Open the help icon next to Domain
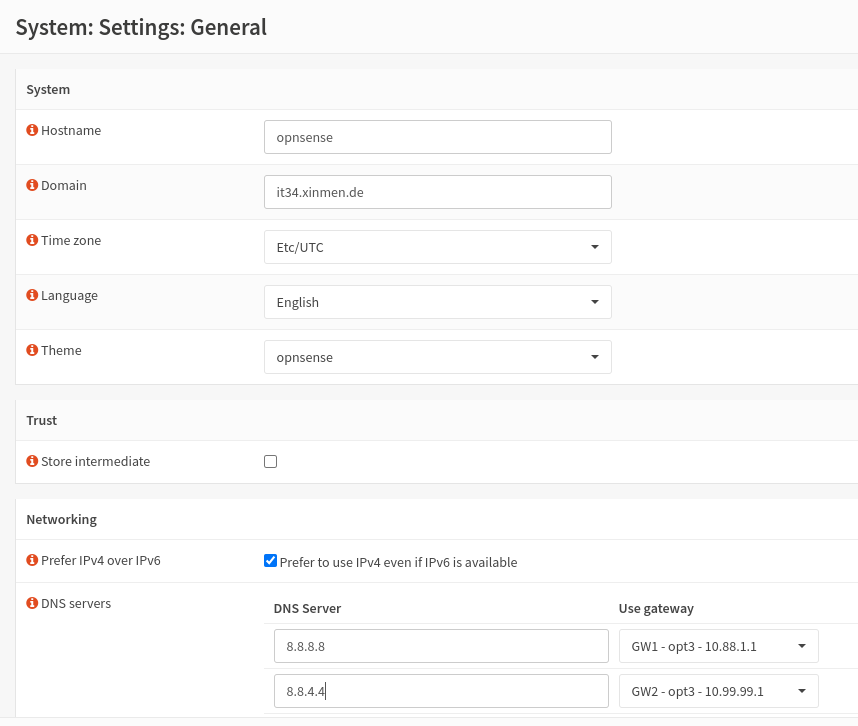 [33, 185]
